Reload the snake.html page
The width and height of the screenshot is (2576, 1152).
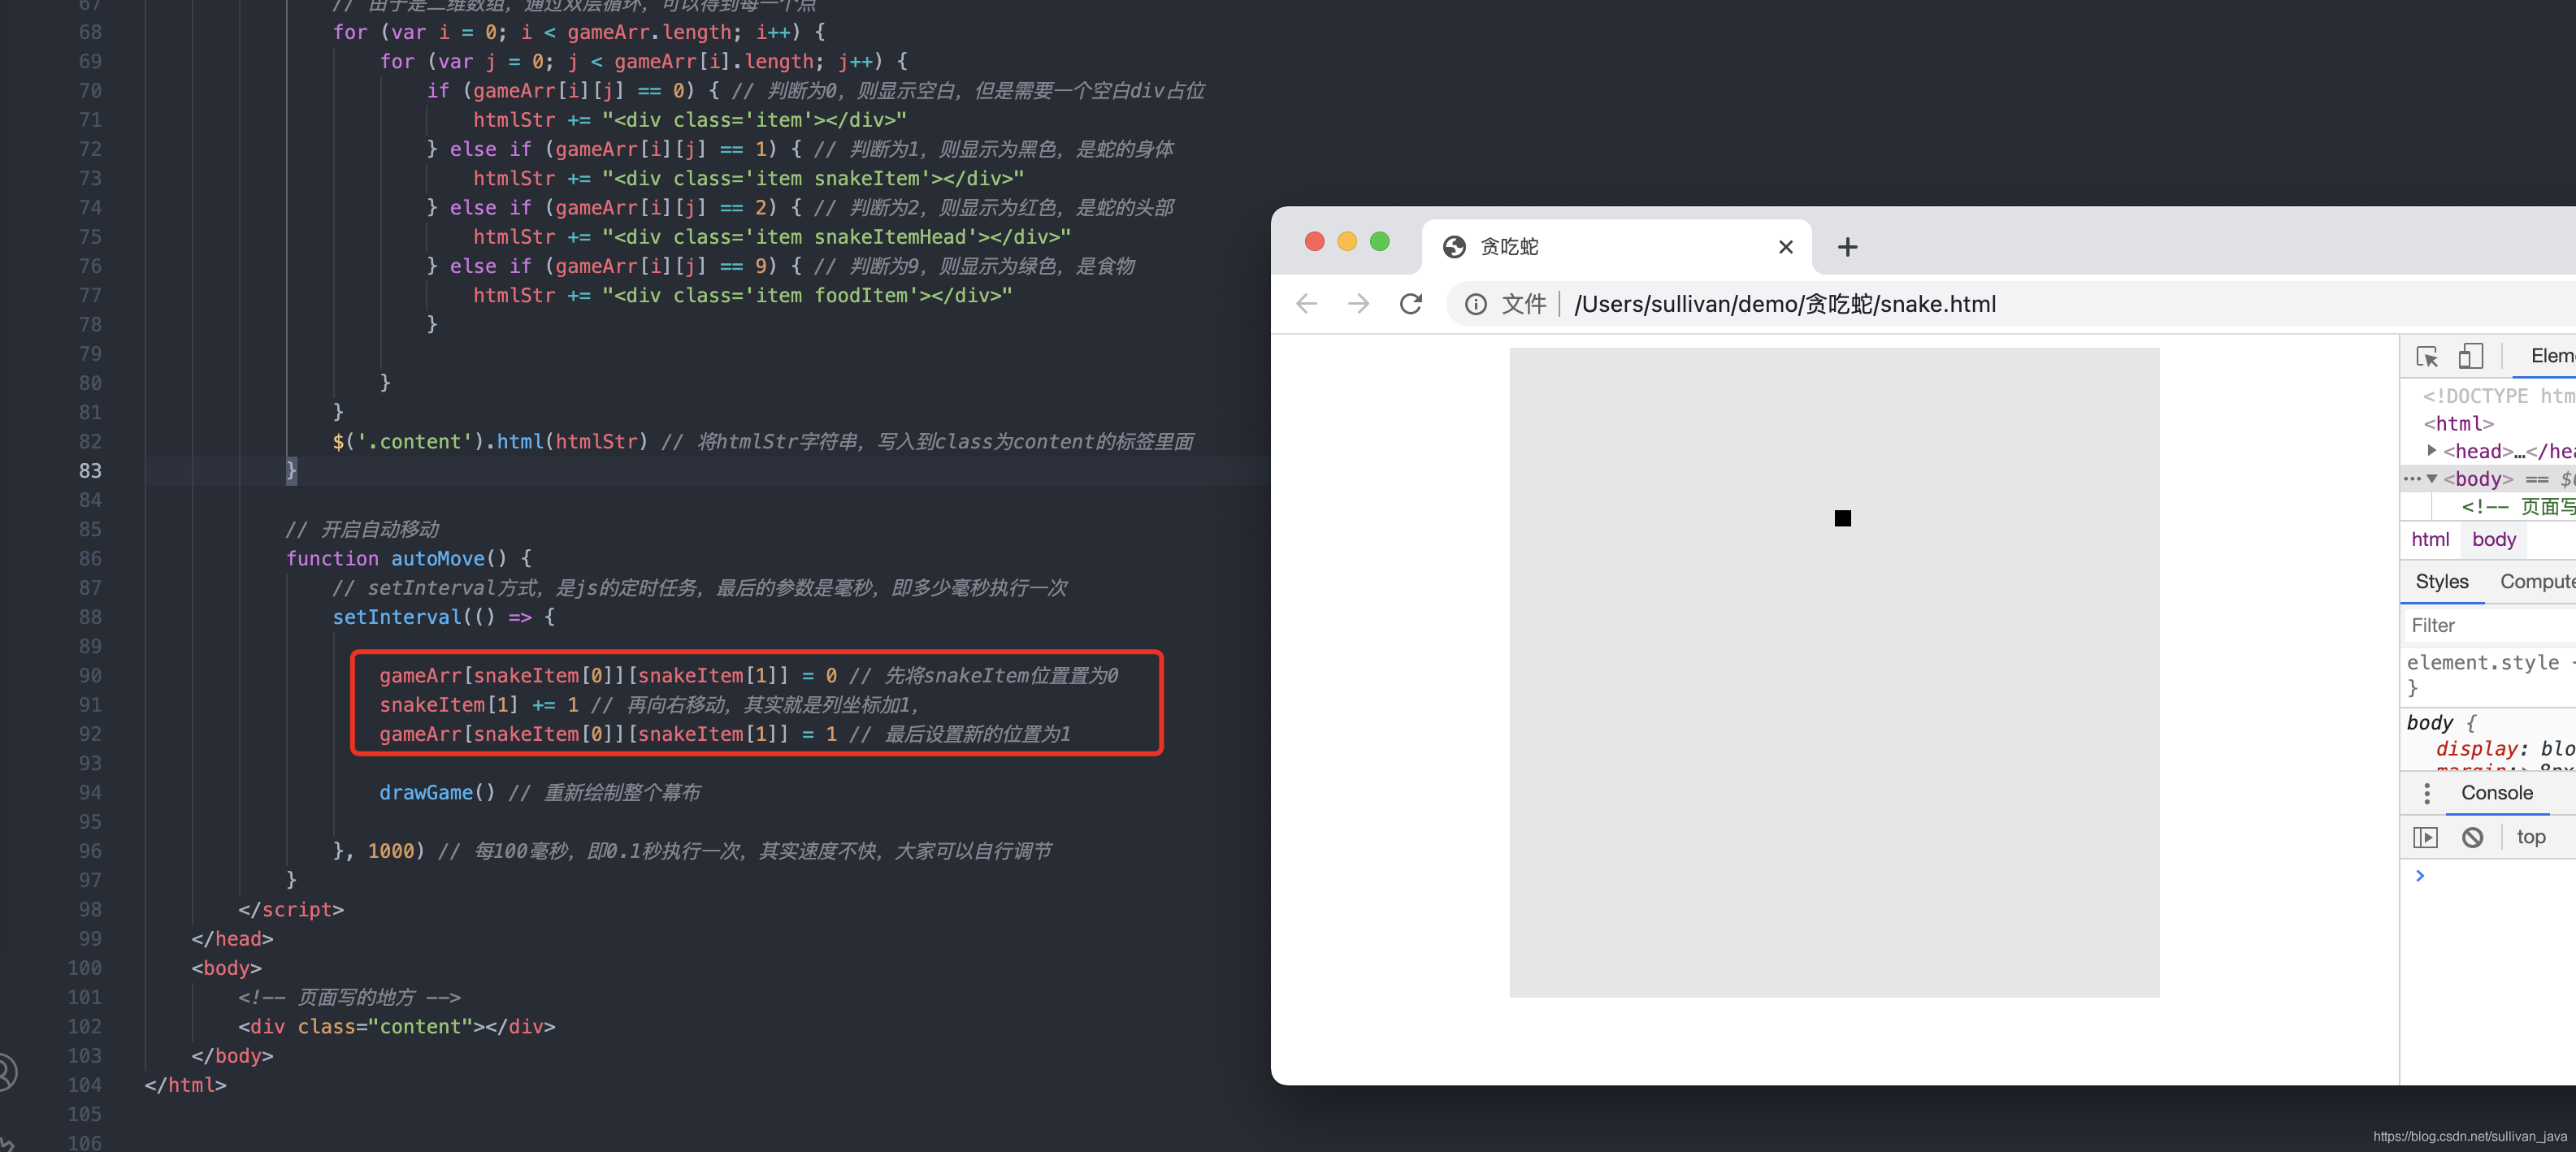1410,304
